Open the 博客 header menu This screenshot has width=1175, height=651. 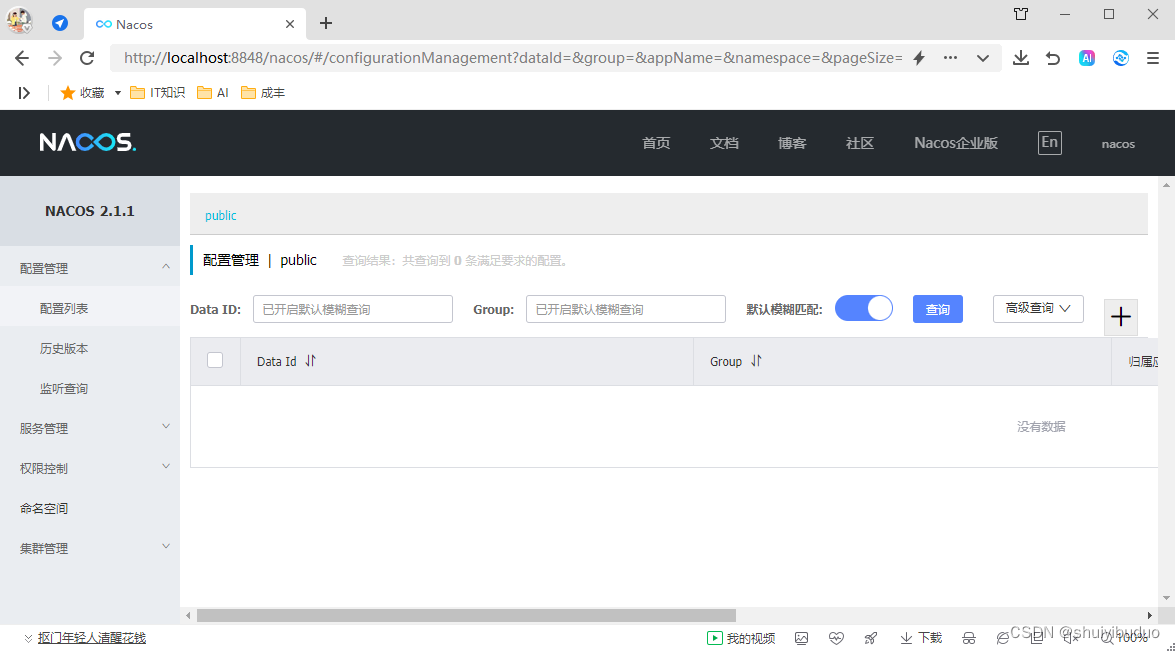click(x=791, y=143)
